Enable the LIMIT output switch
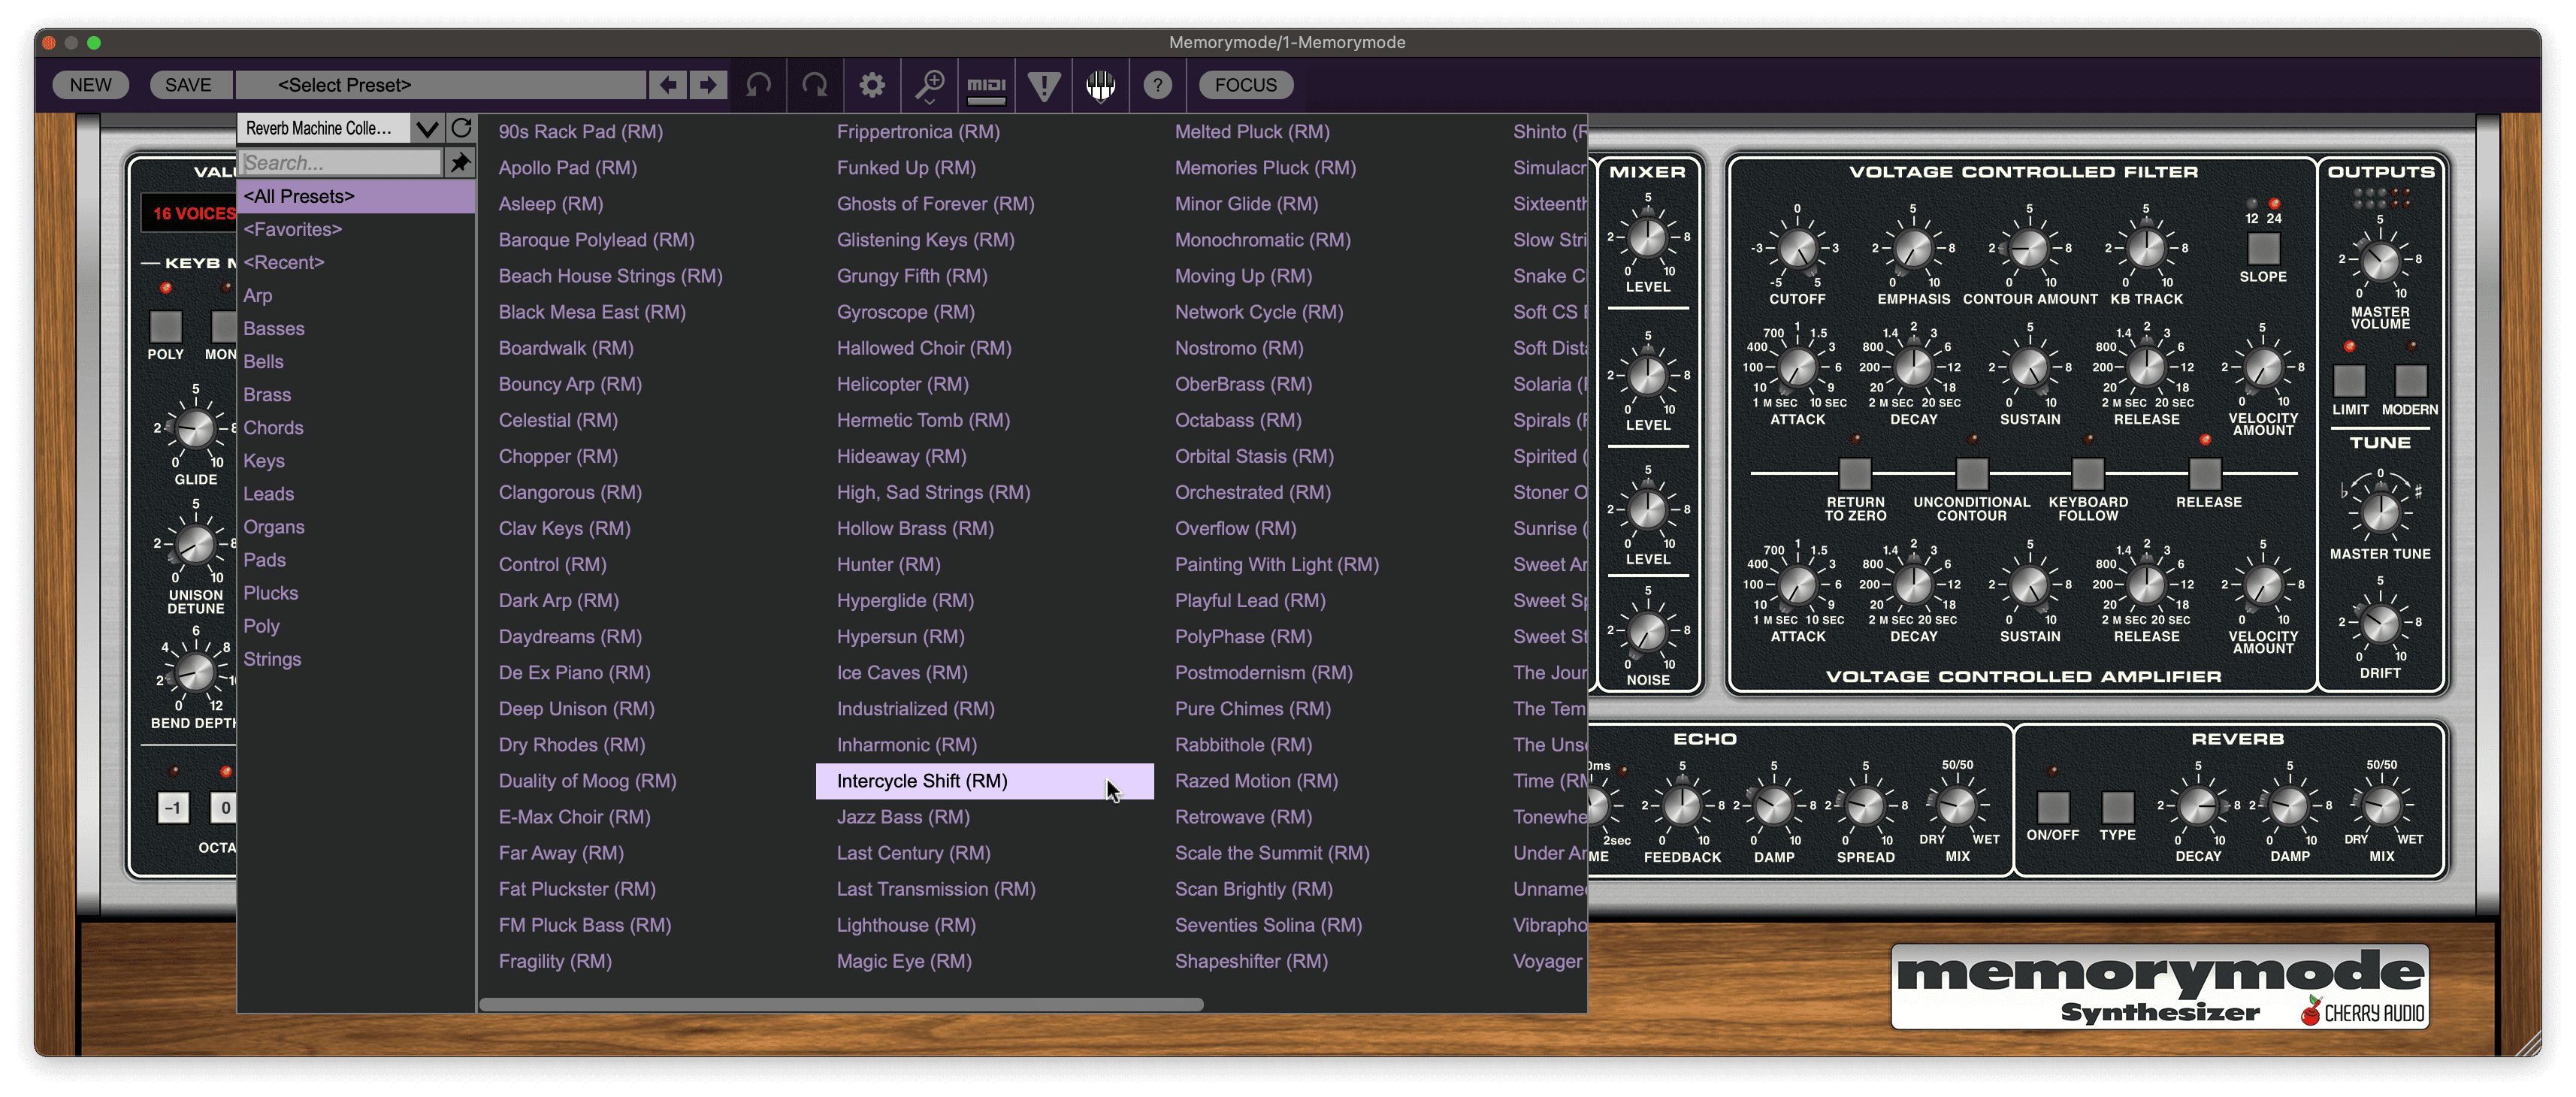 tap(2349, 380)
